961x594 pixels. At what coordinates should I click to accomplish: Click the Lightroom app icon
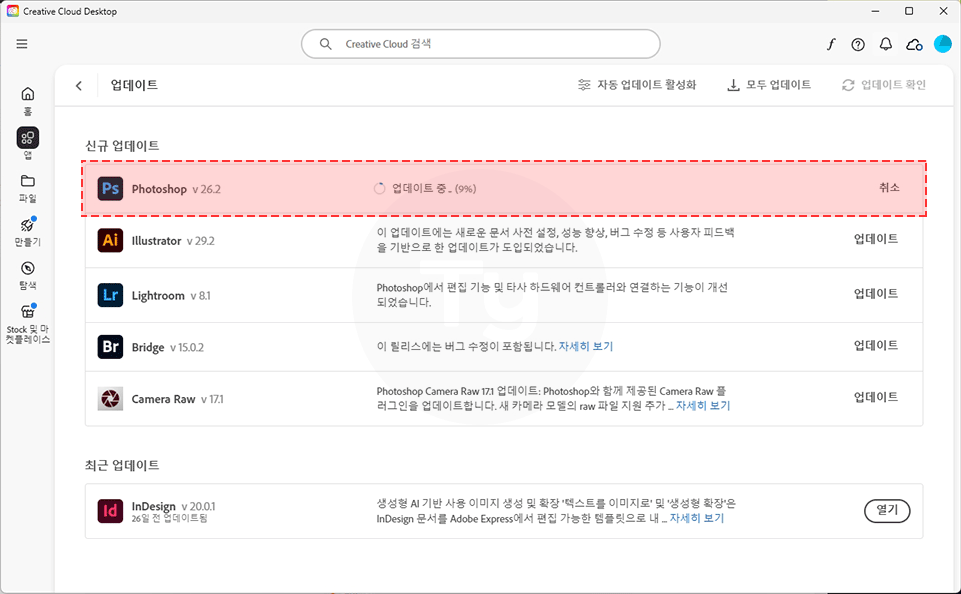coord(110,295)
